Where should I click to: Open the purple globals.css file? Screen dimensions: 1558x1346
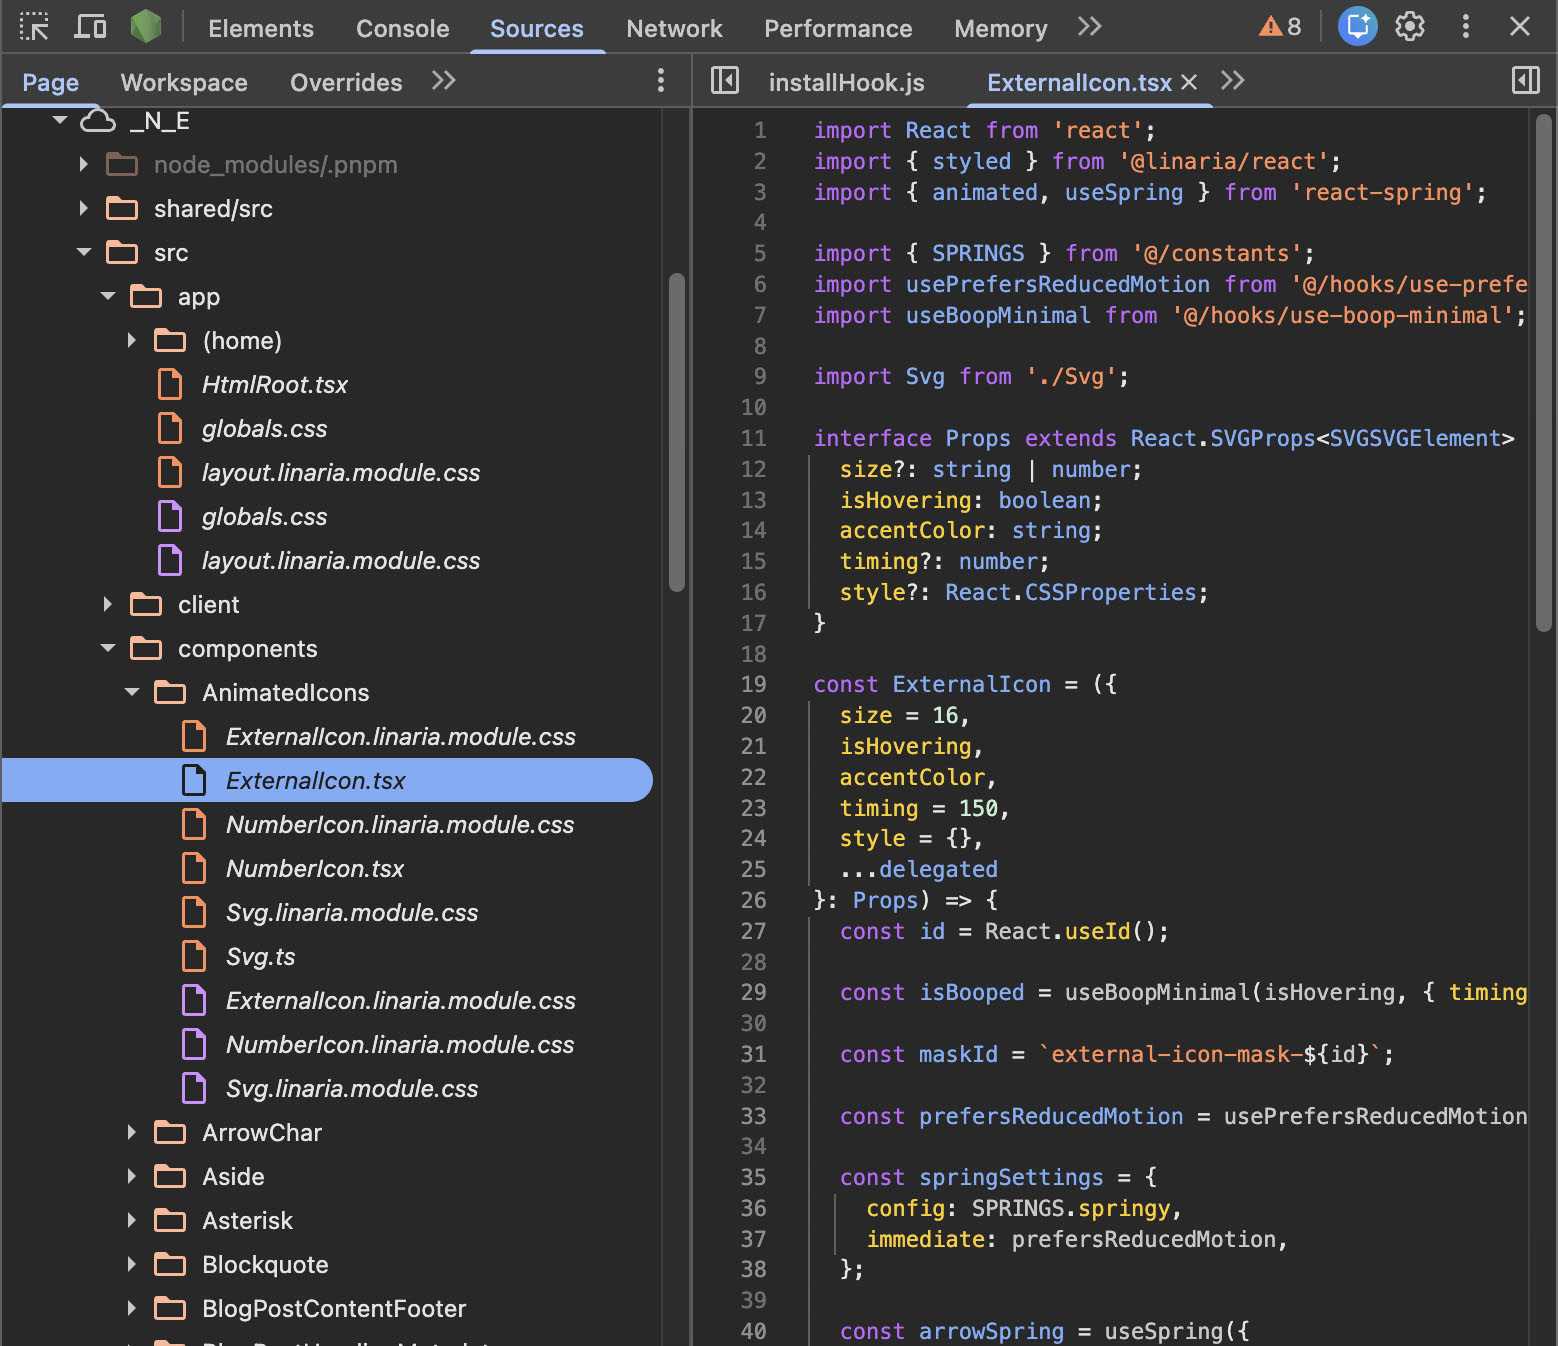[x=264, y=517]
